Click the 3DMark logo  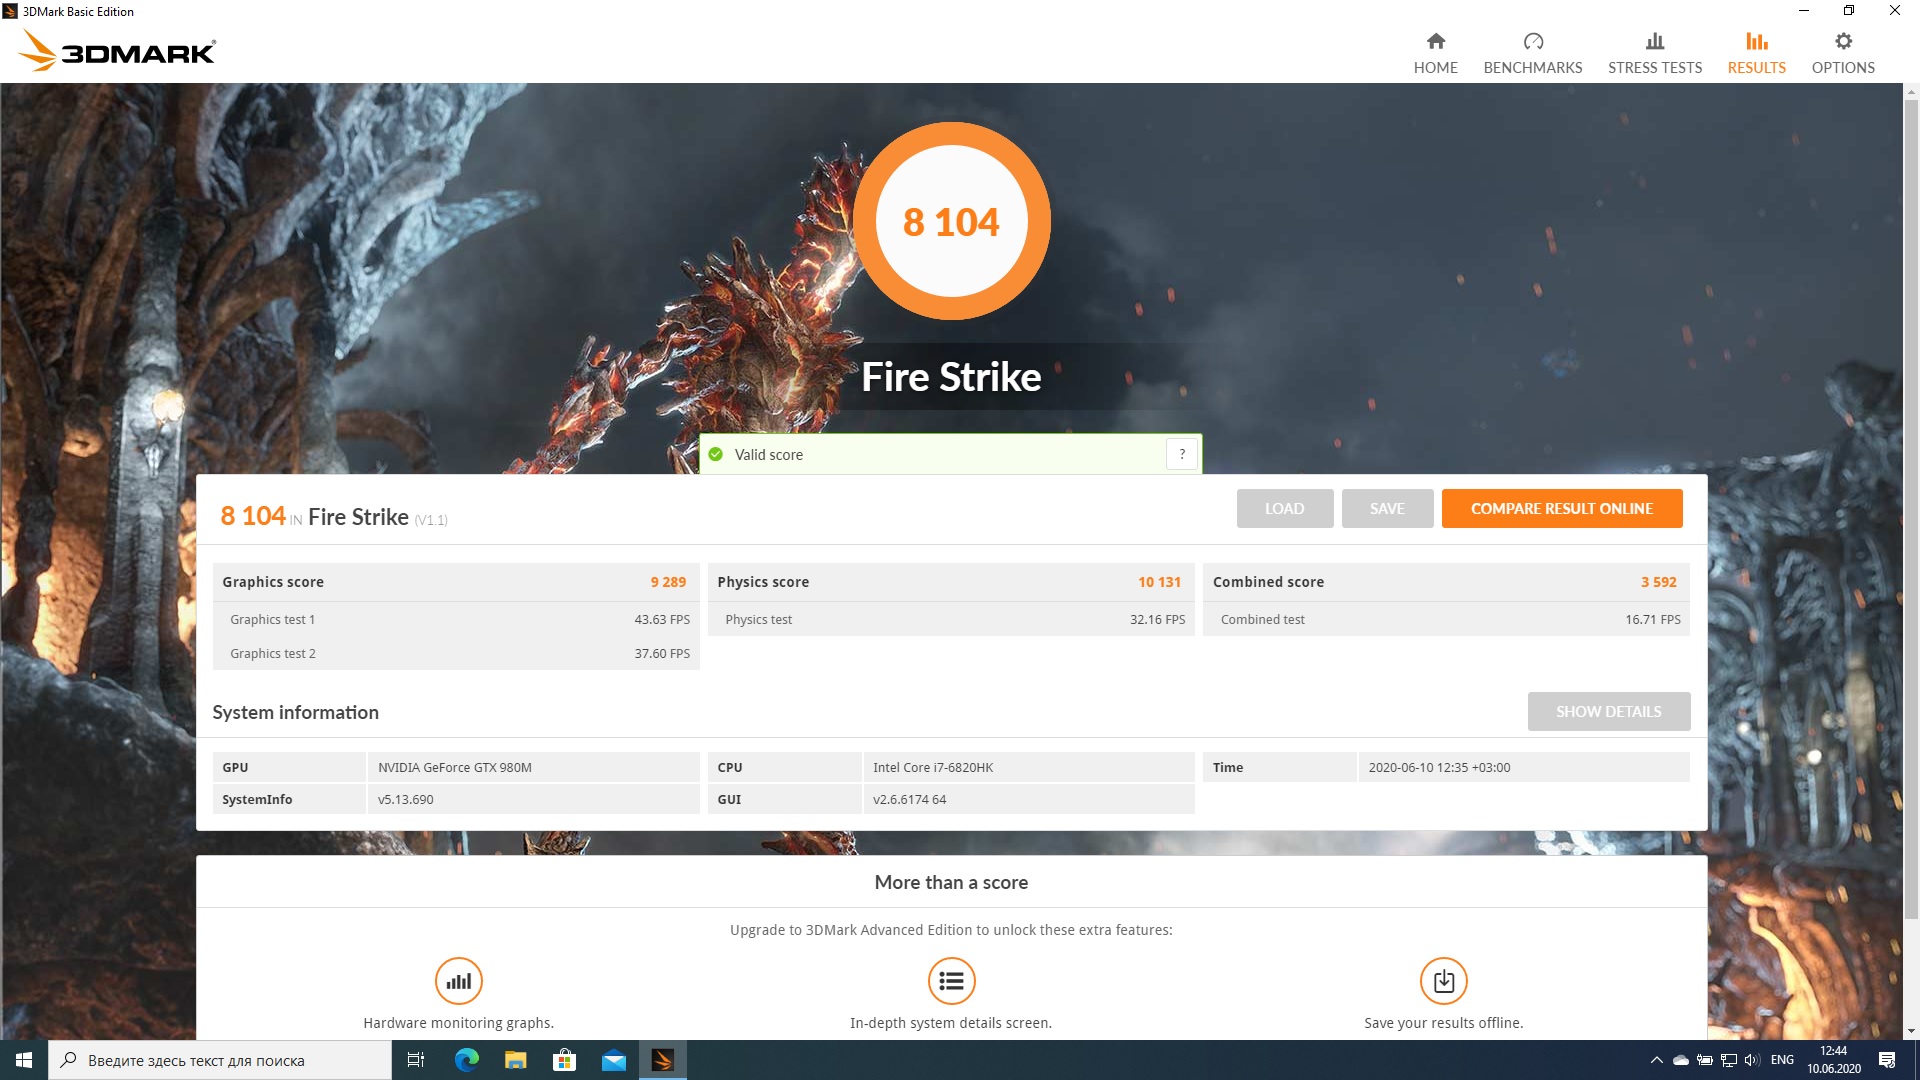click(117, 50)
